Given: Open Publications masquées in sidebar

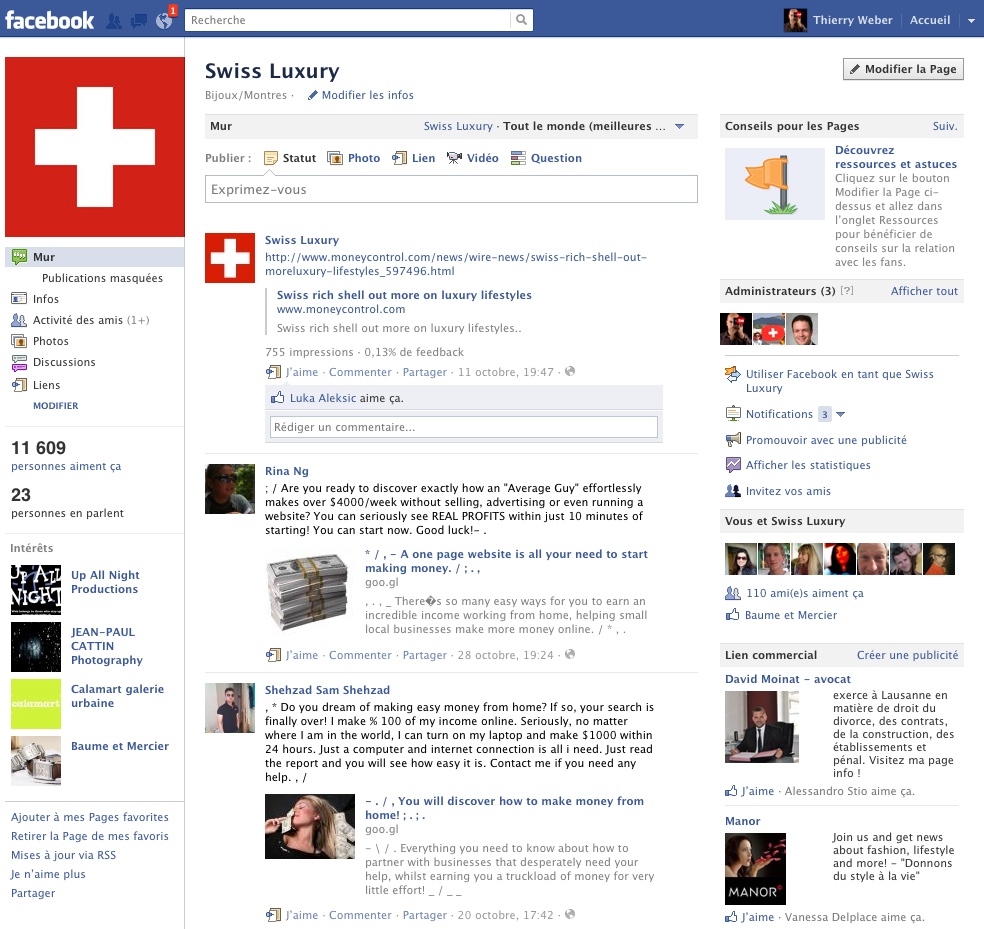Looking at the screenshot, I should tap(102, 278).
